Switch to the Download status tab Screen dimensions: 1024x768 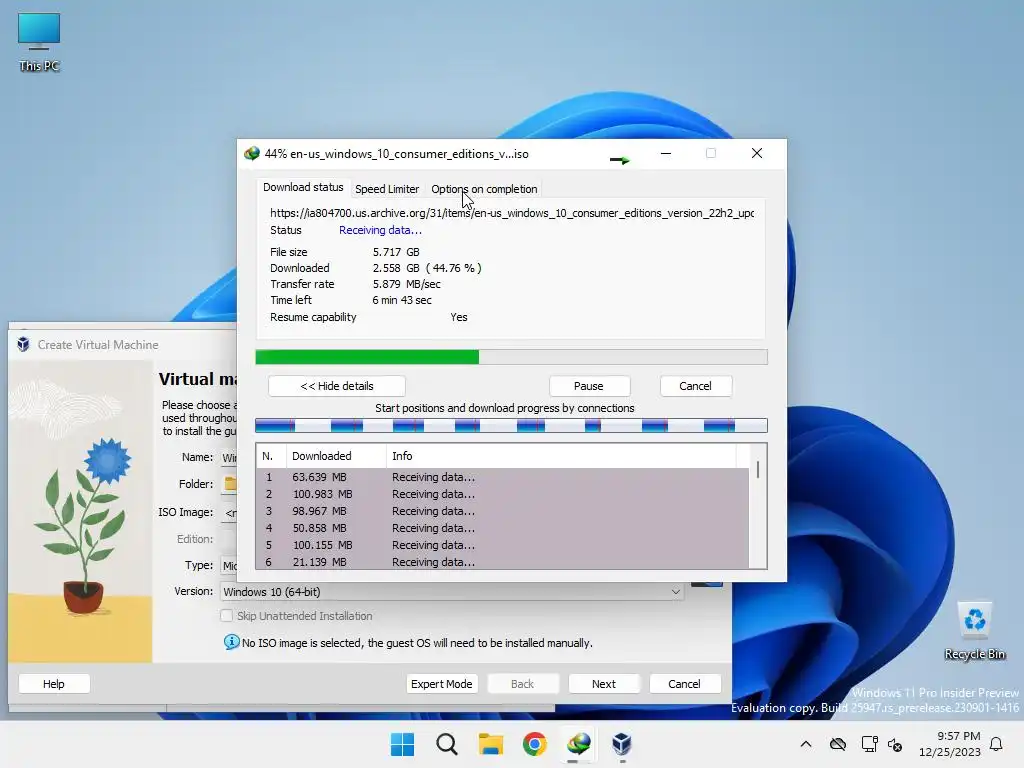pyautogui.click(x=303, y=187)
